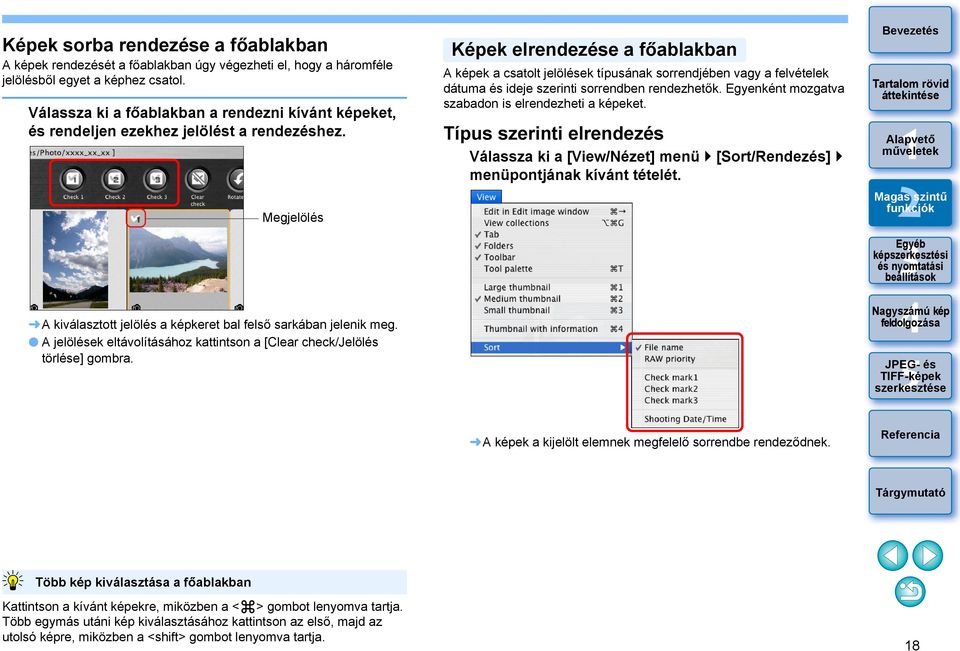
Task: Open Alapvető műveletek chapter
Action: click(x=910, y=145)
